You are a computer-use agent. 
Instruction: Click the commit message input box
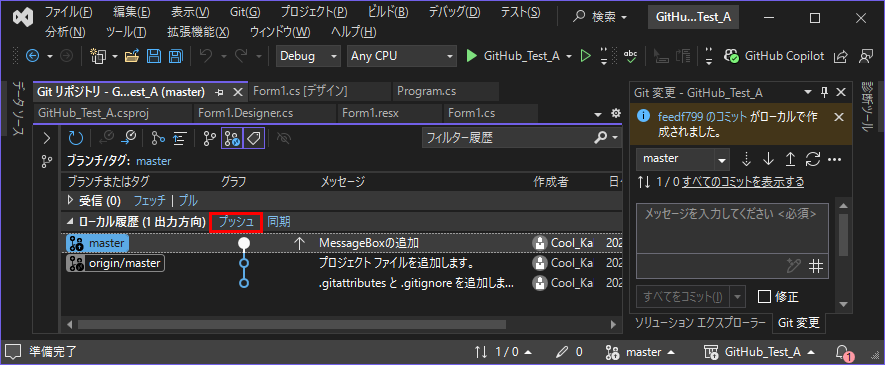[733, 228]
